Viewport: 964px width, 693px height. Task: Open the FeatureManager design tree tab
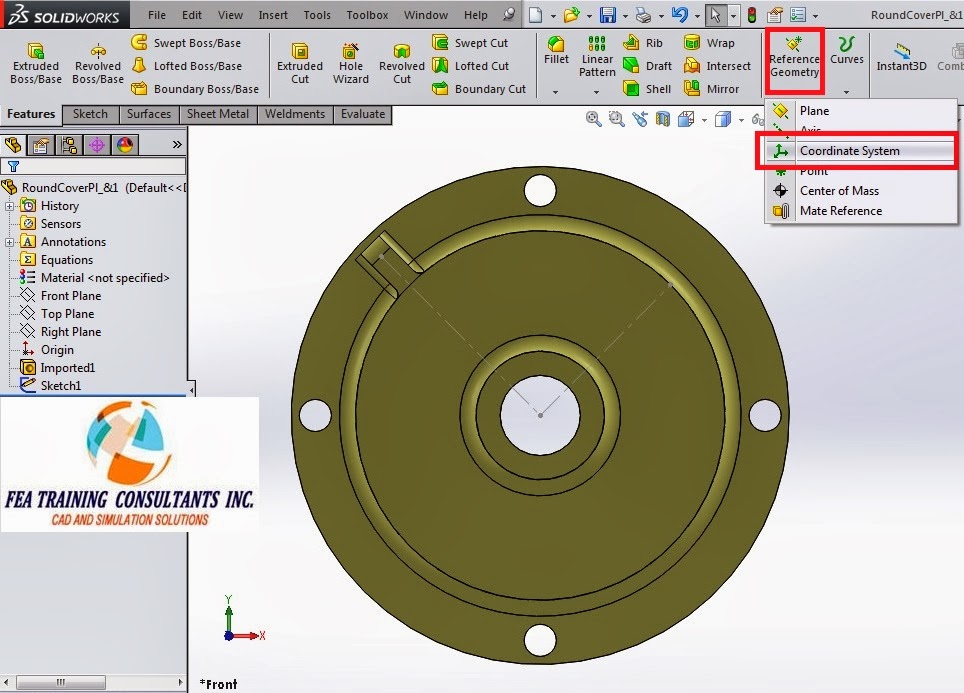click(x=12, y=145)
